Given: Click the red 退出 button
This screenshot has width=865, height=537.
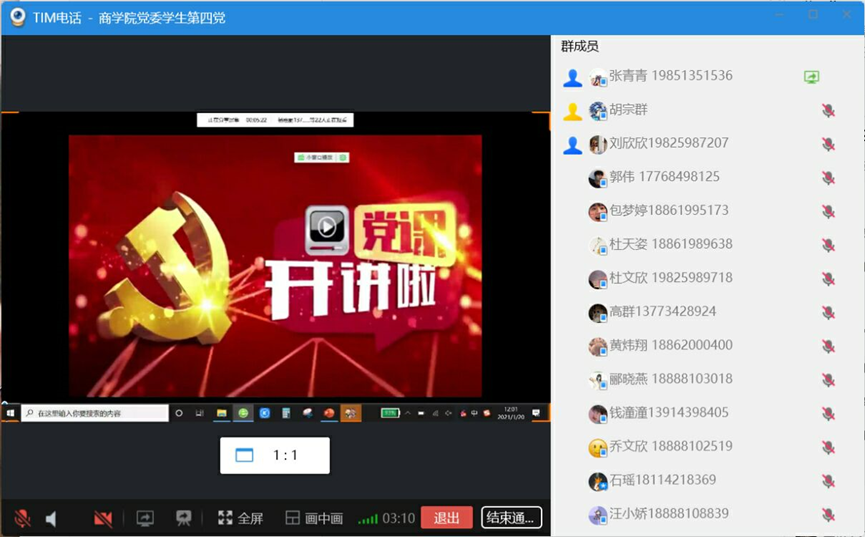Looking at the screenshot, I should click(446, 518).
